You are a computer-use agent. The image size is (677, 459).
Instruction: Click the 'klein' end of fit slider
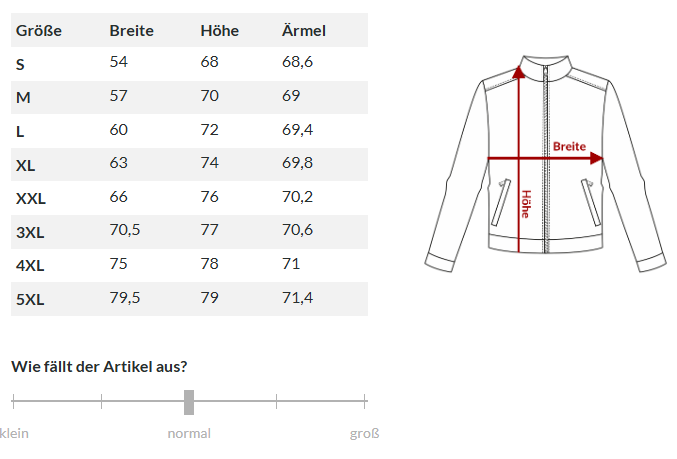14,433
